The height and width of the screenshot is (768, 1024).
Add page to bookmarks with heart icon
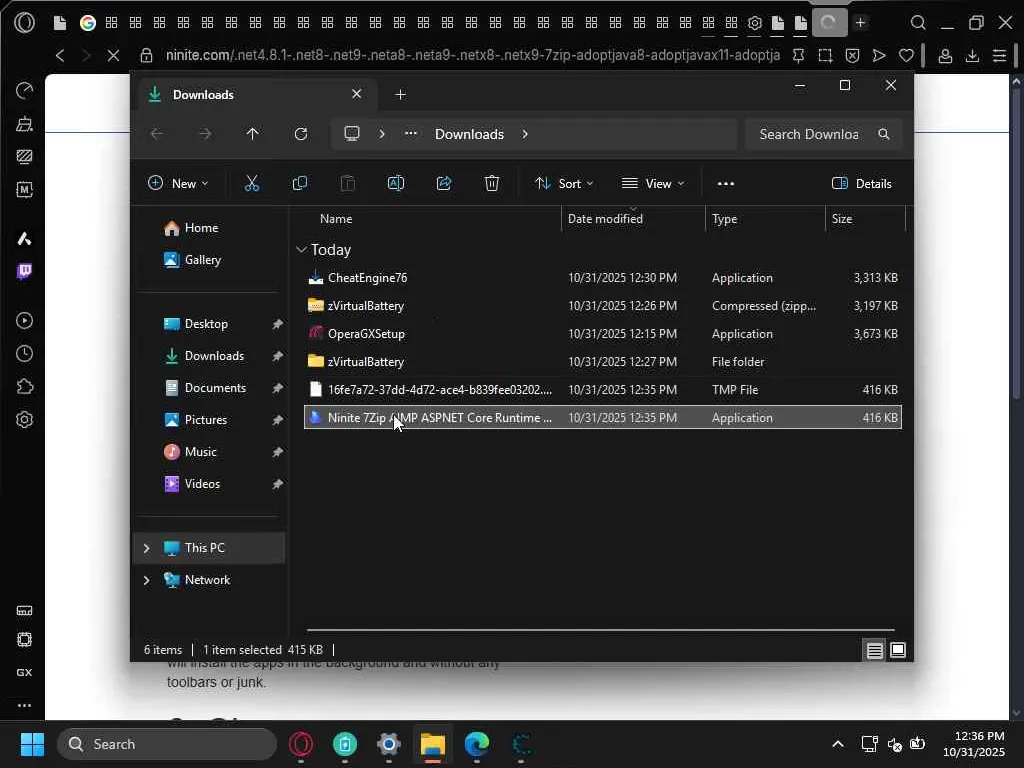[x=906, y=56]
